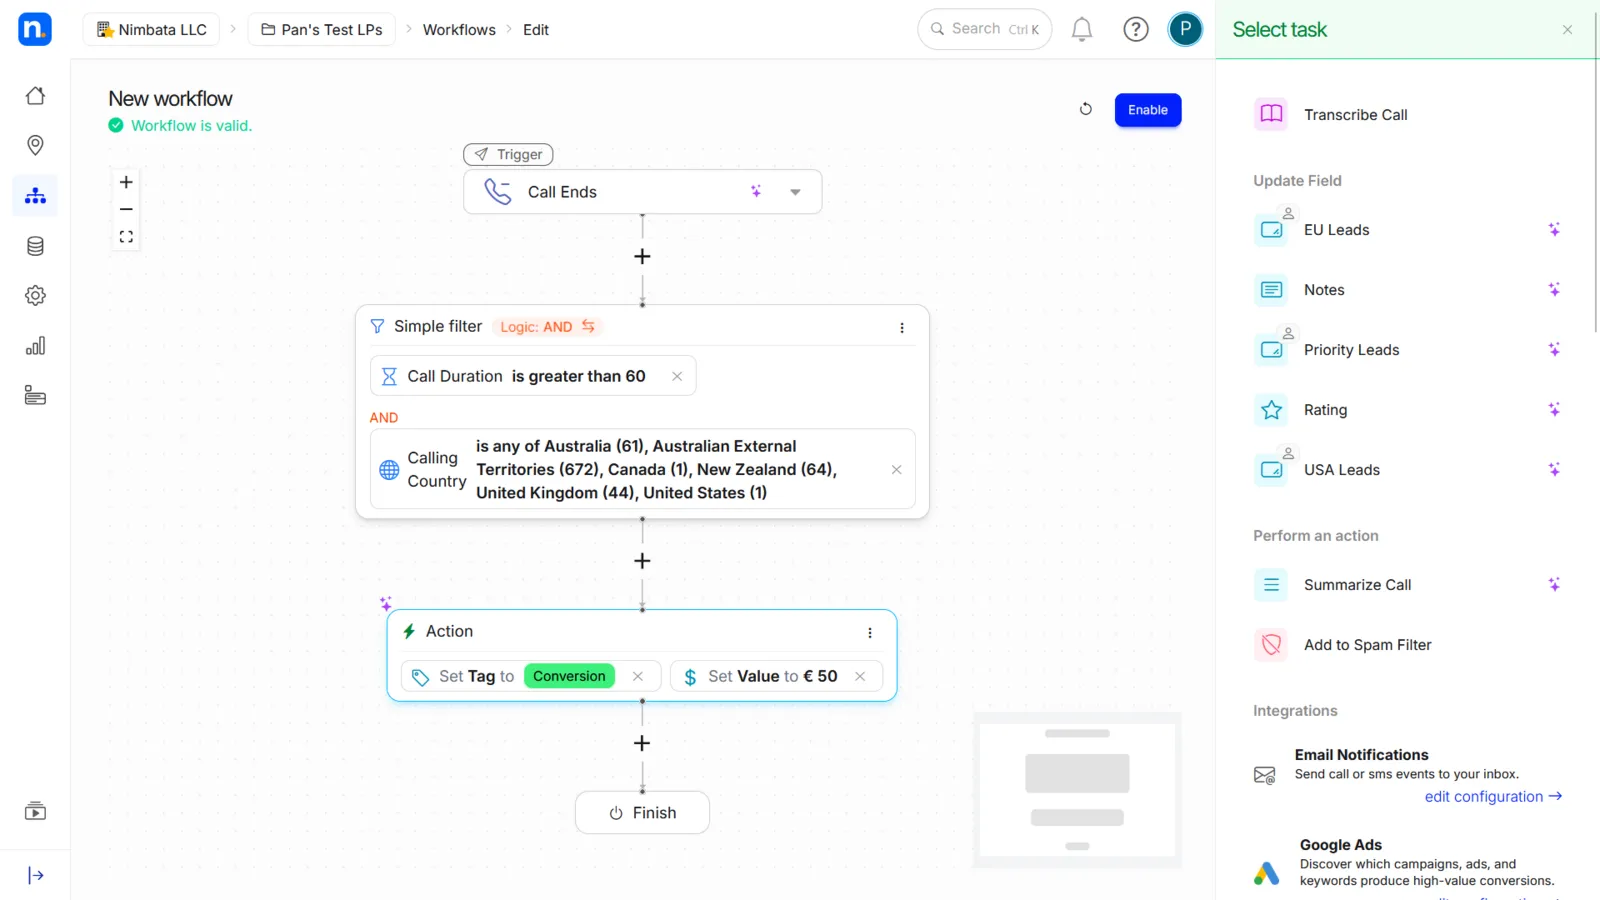Toggle the filter Logic AND switch
Screen dimensions: 1600x900
547,327
